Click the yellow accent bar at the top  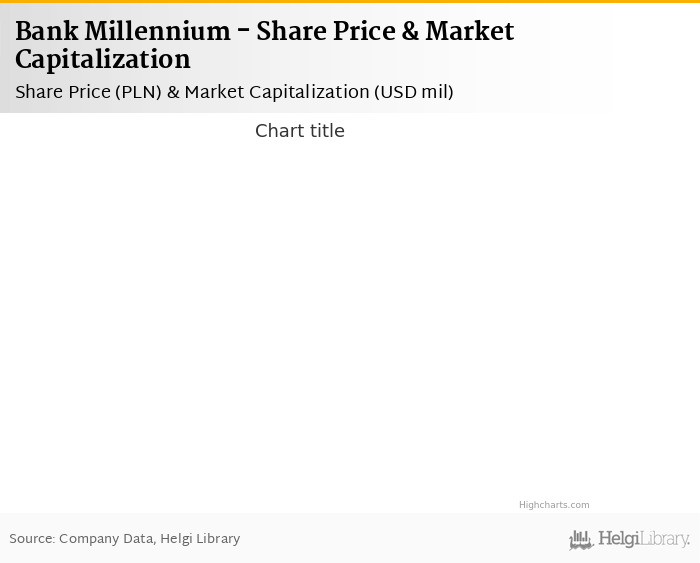coord(350,1)
